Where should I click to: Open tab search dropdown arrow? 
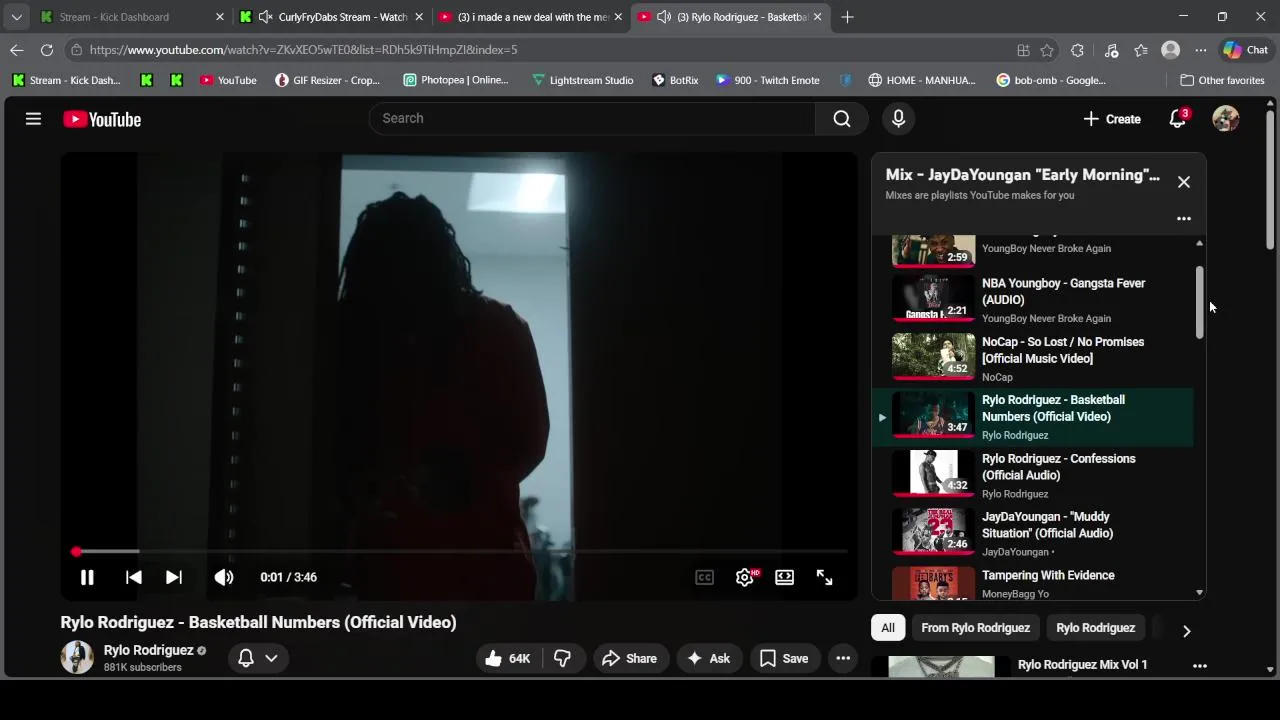point(17,17)
